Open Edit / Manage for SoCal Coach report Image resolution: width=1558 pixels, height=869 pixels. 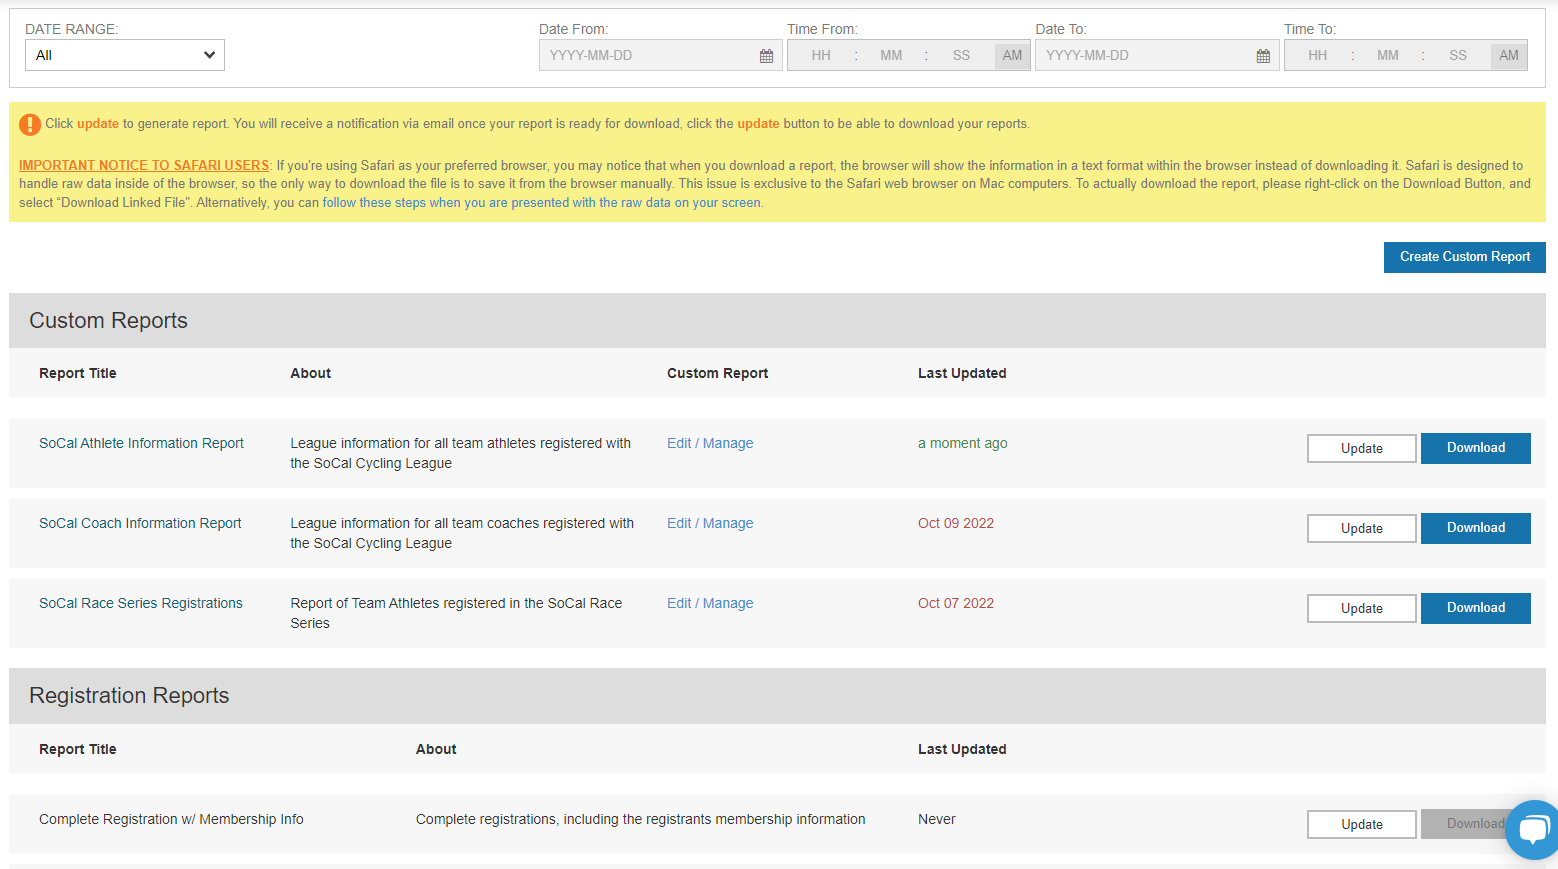coord(710,523)
